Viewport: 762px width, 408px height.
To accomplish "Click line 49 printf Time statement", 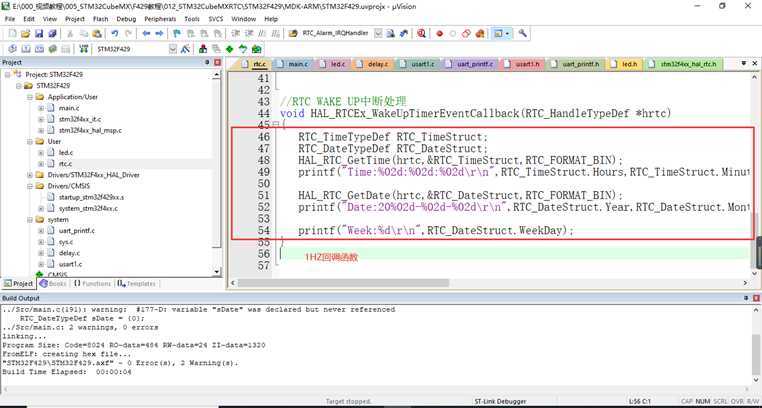I will coord(523,172).
